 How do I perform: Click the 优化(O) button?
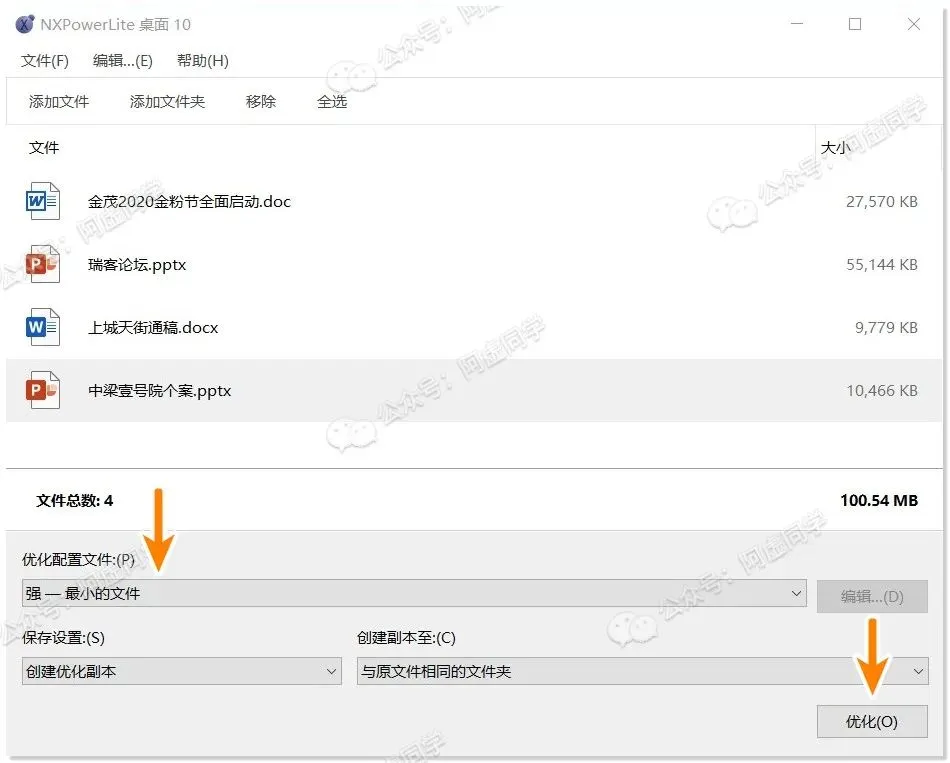tap(872, 721)
